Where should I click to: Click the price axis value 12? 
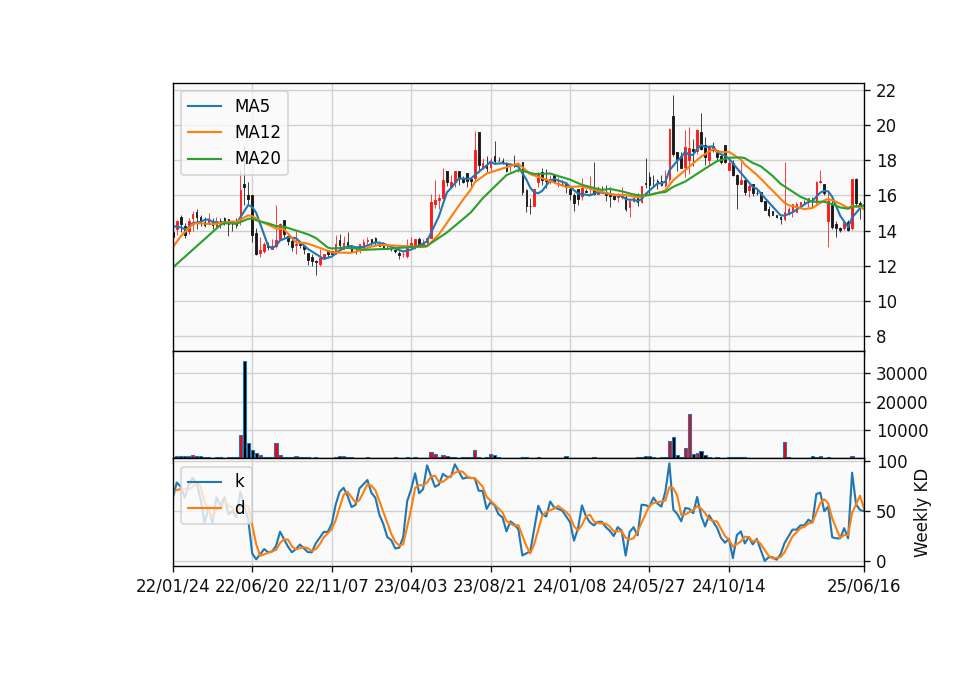tap(886, 267)
